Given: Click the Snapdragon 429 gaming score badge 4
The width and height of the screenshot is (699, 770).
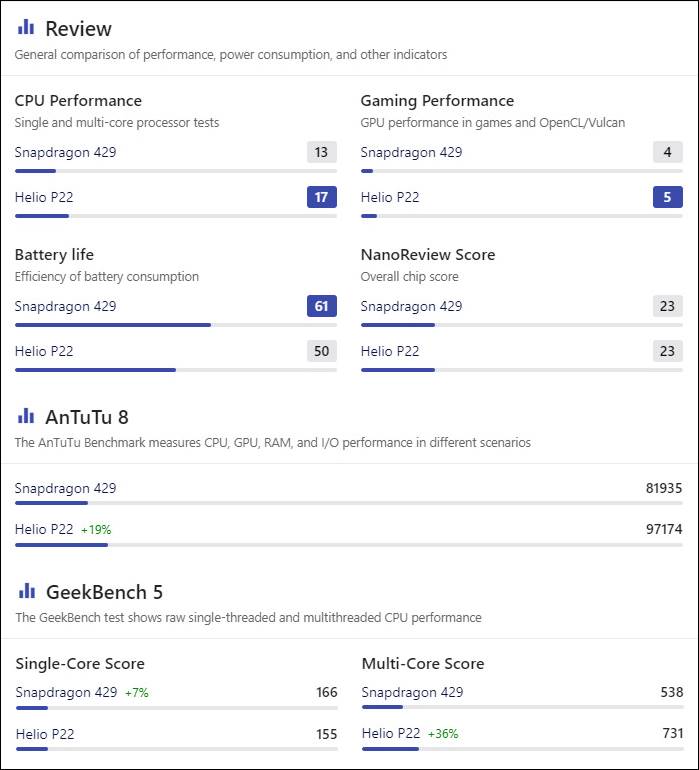Looking at the screenshot, I should click(x=668, y=152).
